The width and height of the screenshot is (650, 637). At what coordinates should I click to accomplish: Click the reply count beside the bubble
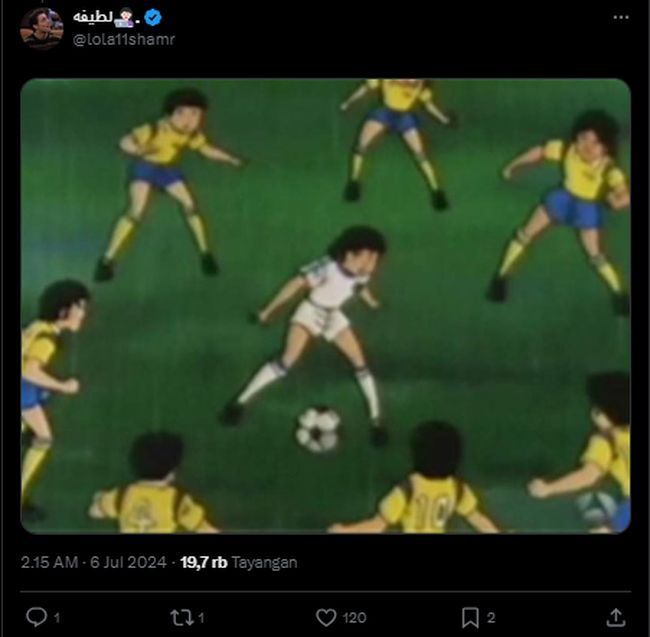pos(57,618)
